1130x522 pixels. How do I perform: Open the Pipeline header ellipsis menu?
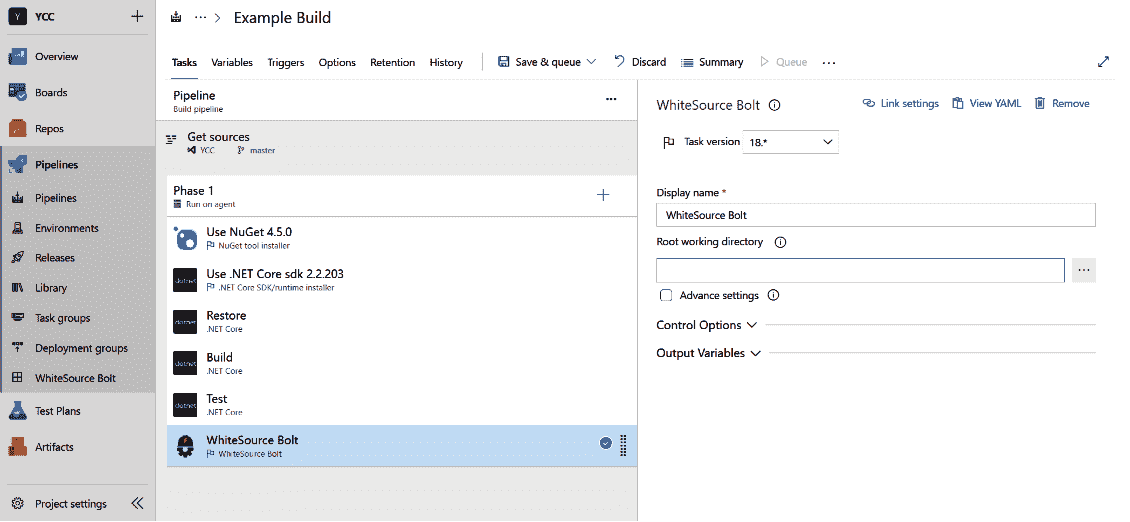click(x=611, y=99)
